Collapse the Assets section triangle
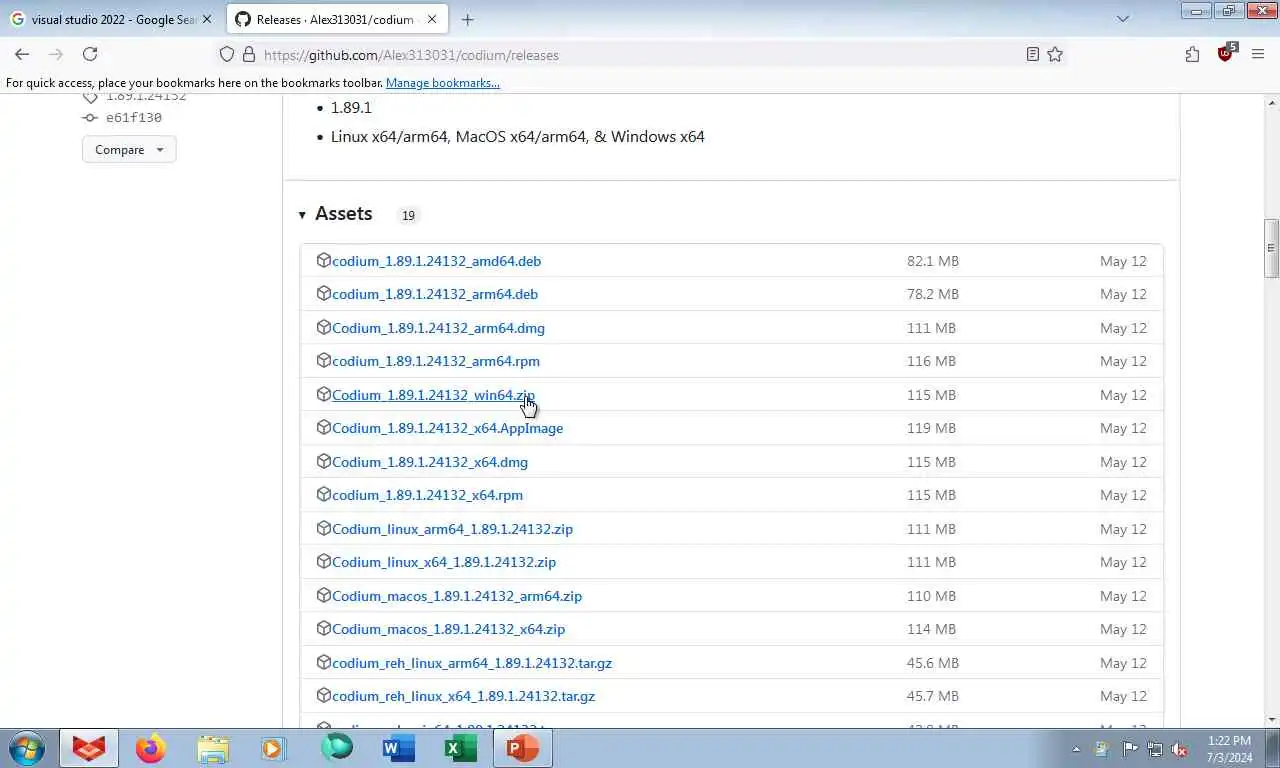Screen dimensions: 1280x768 302,215
